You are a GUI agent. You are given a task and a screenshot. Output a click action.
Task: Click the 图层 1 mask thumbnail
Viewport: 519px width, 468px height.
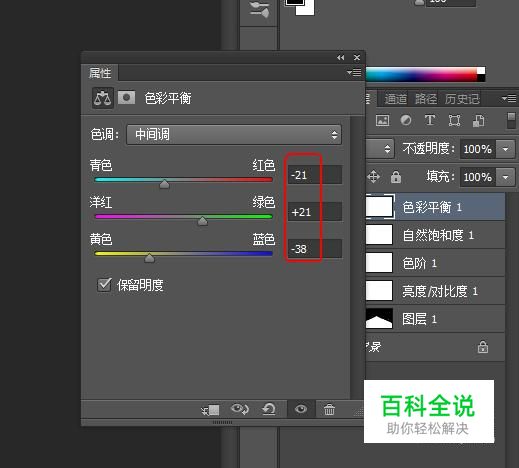[x=379, y=319]
